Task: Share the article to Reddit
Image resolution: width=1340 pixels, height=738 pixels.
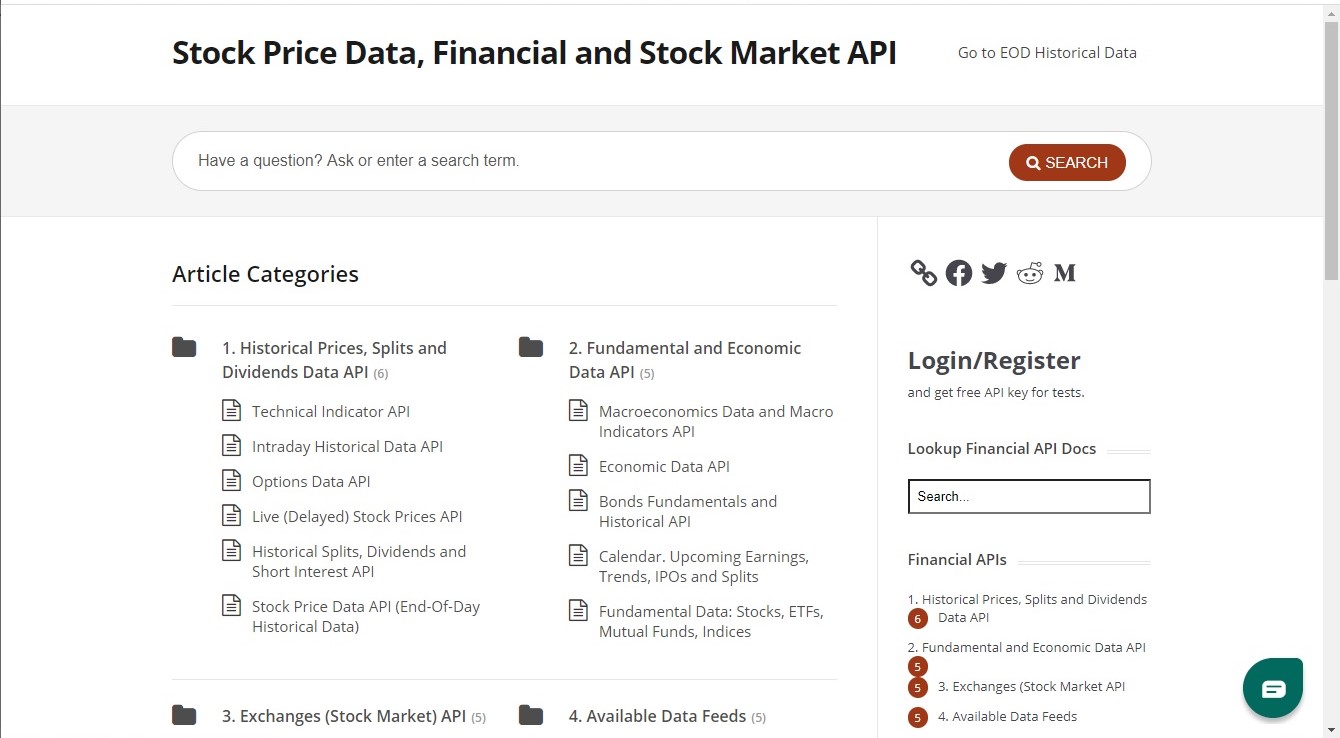Action: (x=1029, y=272)
